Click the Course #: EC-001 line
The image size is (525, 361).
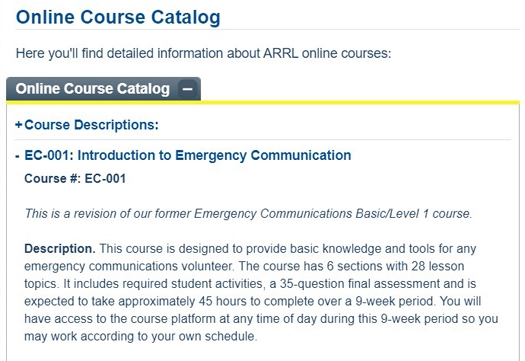tap(75, 178)
